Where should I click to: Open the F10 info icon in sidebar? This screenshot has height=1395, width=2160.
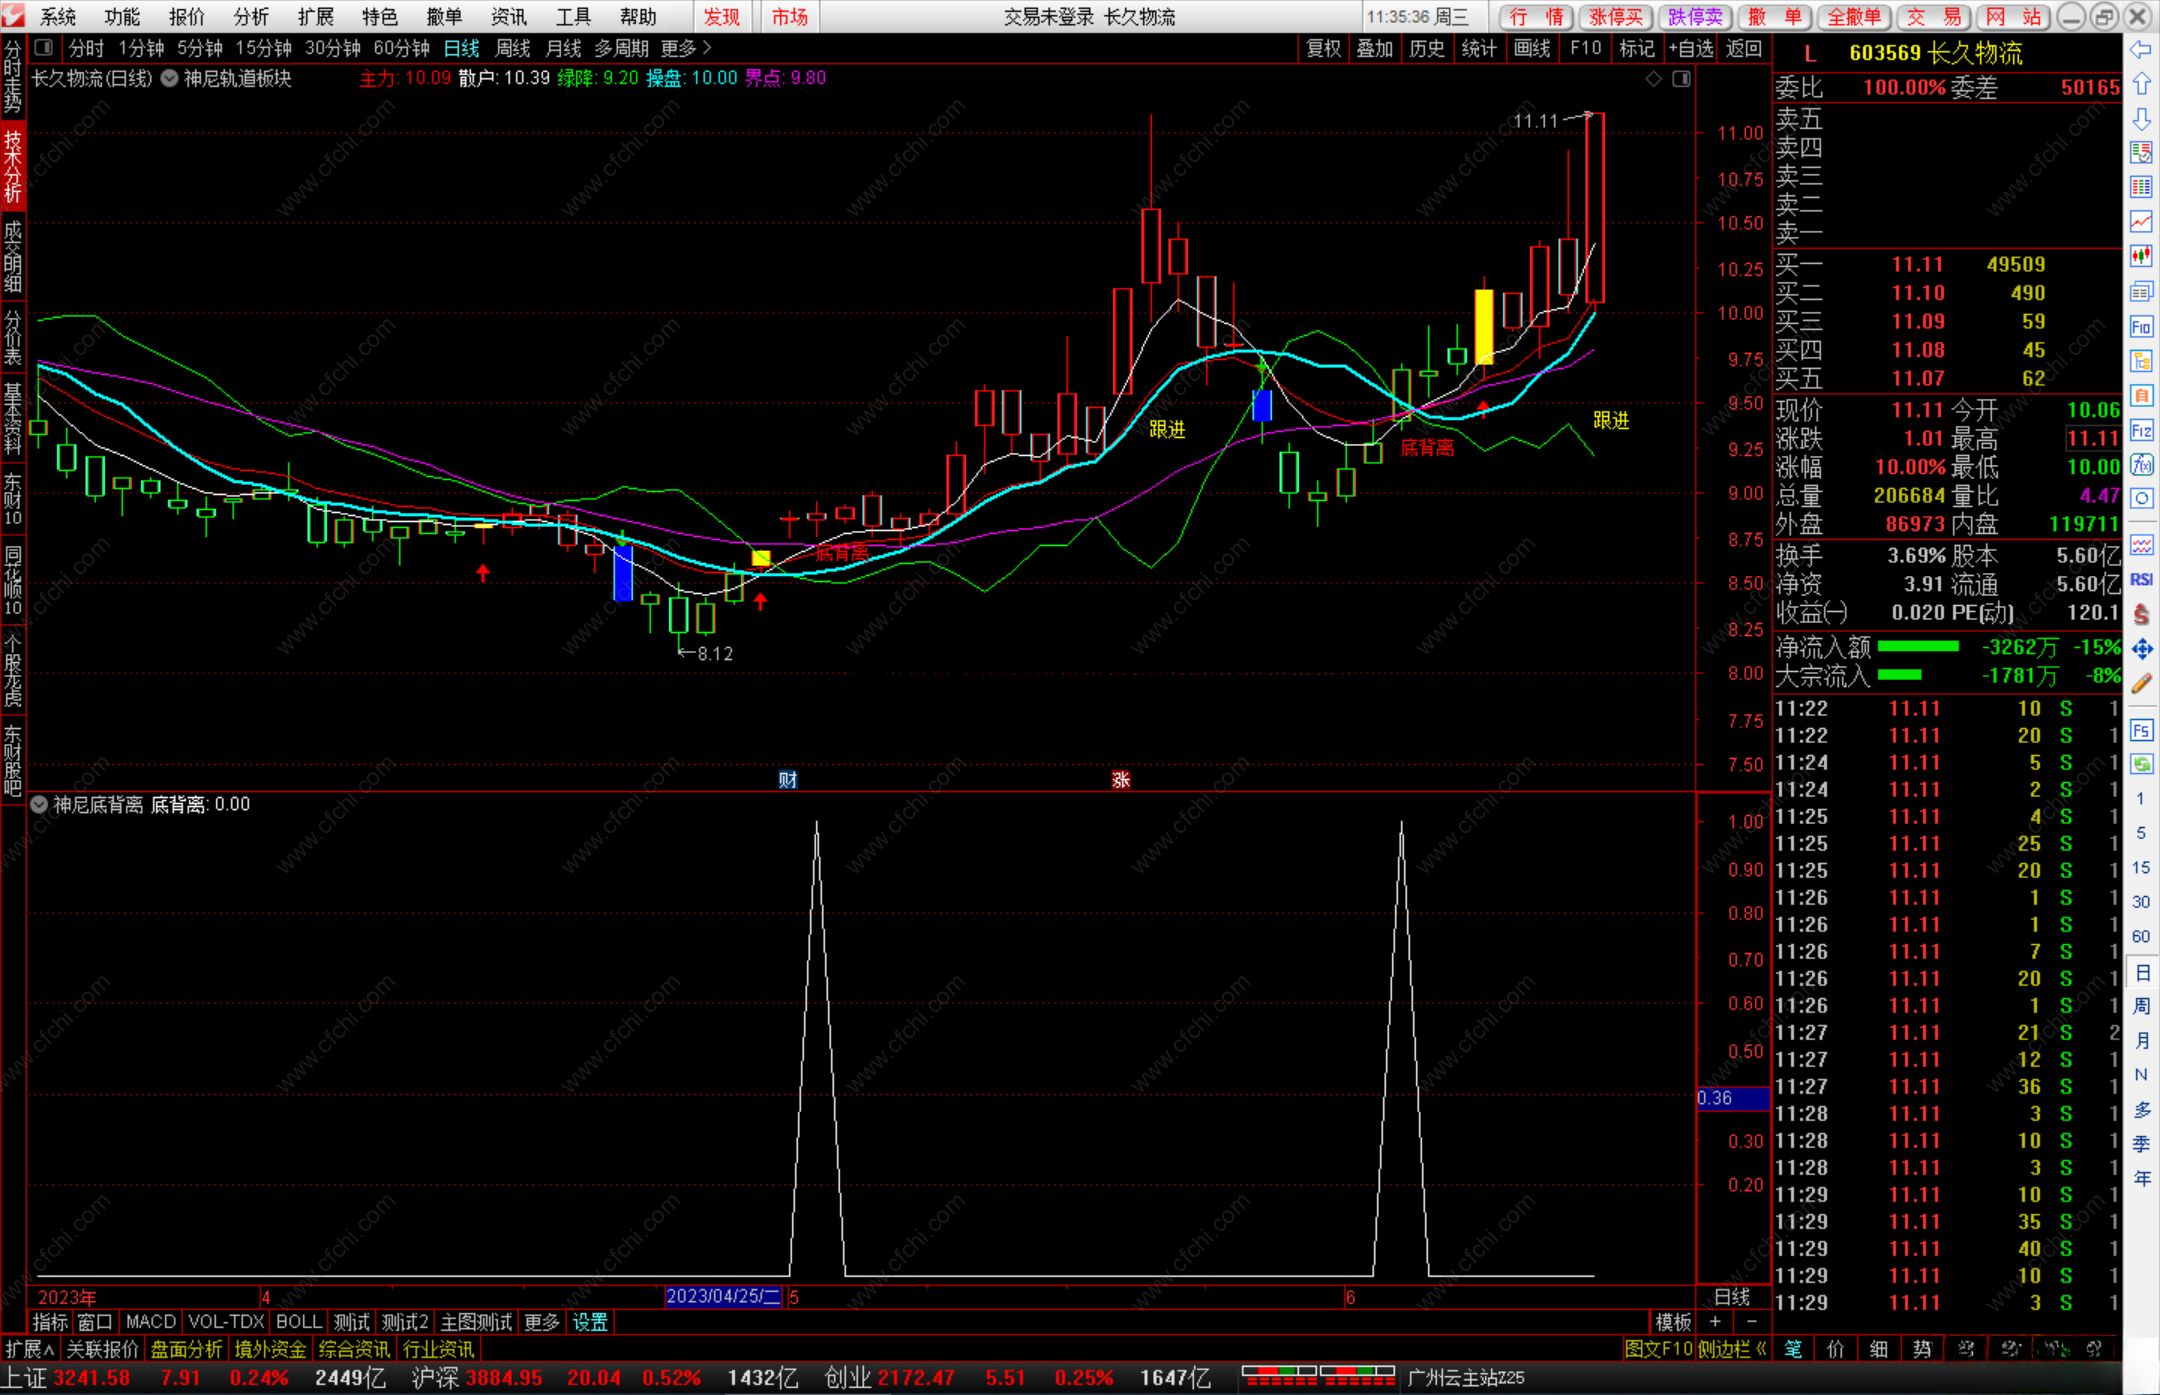pos(2141,327)
